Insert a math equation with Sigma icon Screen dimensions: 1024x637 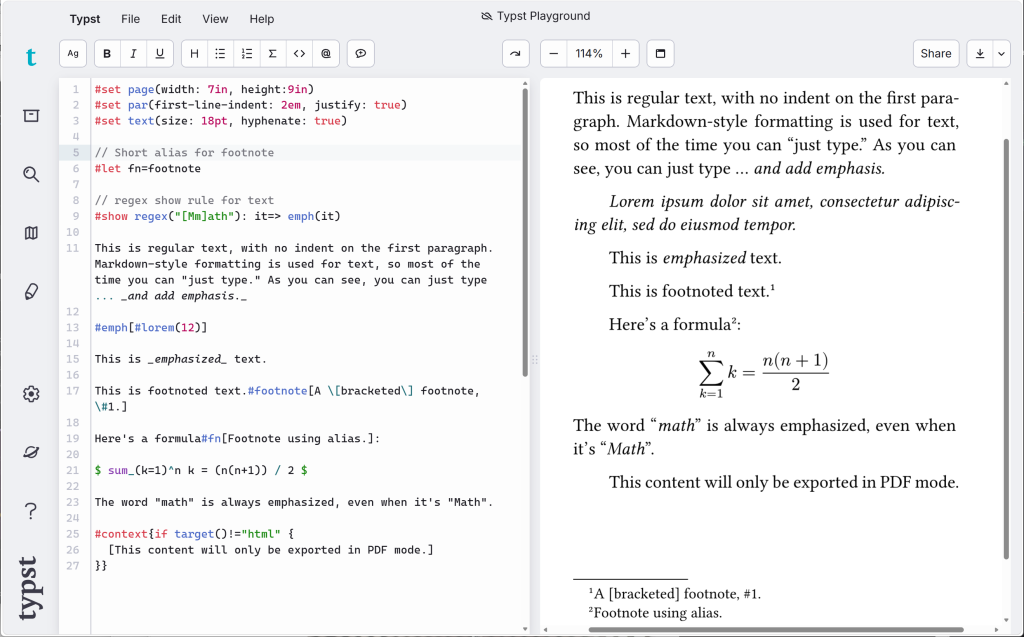(273, 54)
